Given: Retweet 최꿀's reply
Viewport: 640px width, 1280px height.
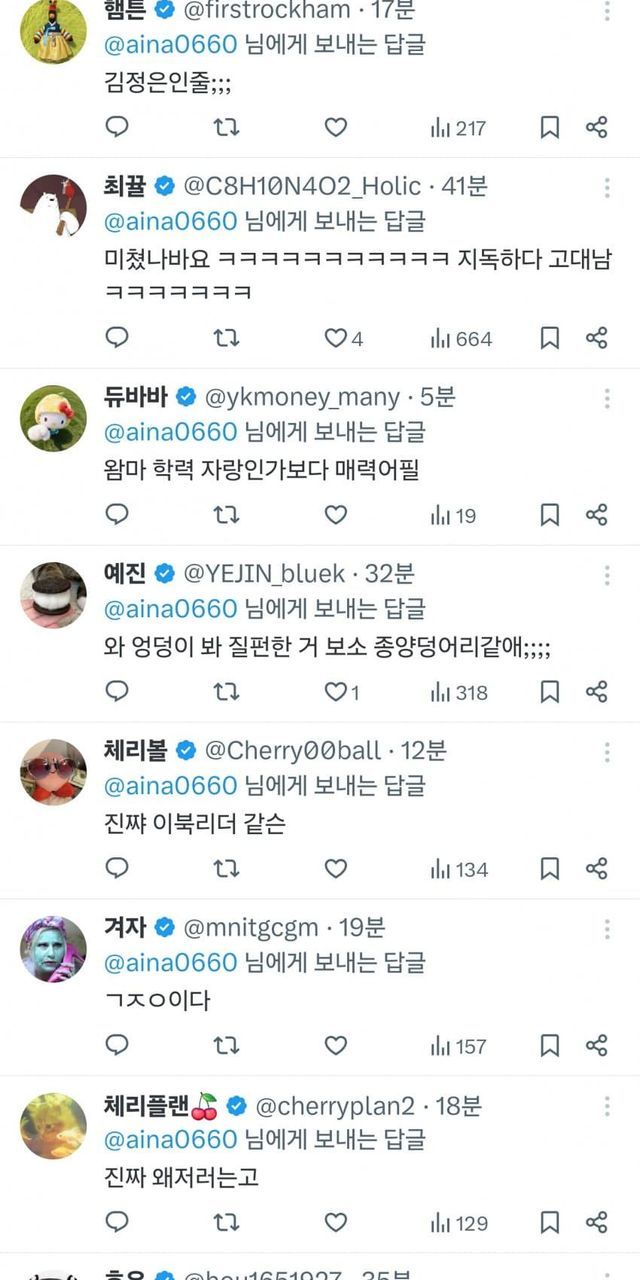Looking at the screenshot, I should [x=226, y=339].
